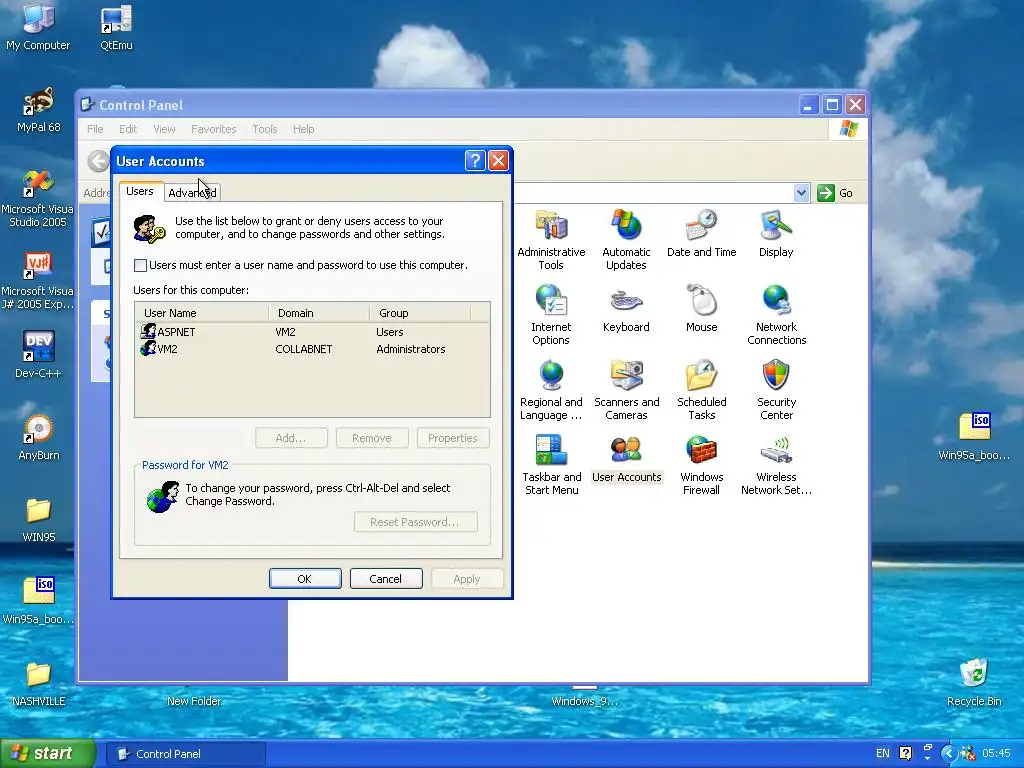The width and height of the screenshot is (1024, 768).
Task: Click the taskbar clock showing 05:45
Action: [996, 754]
